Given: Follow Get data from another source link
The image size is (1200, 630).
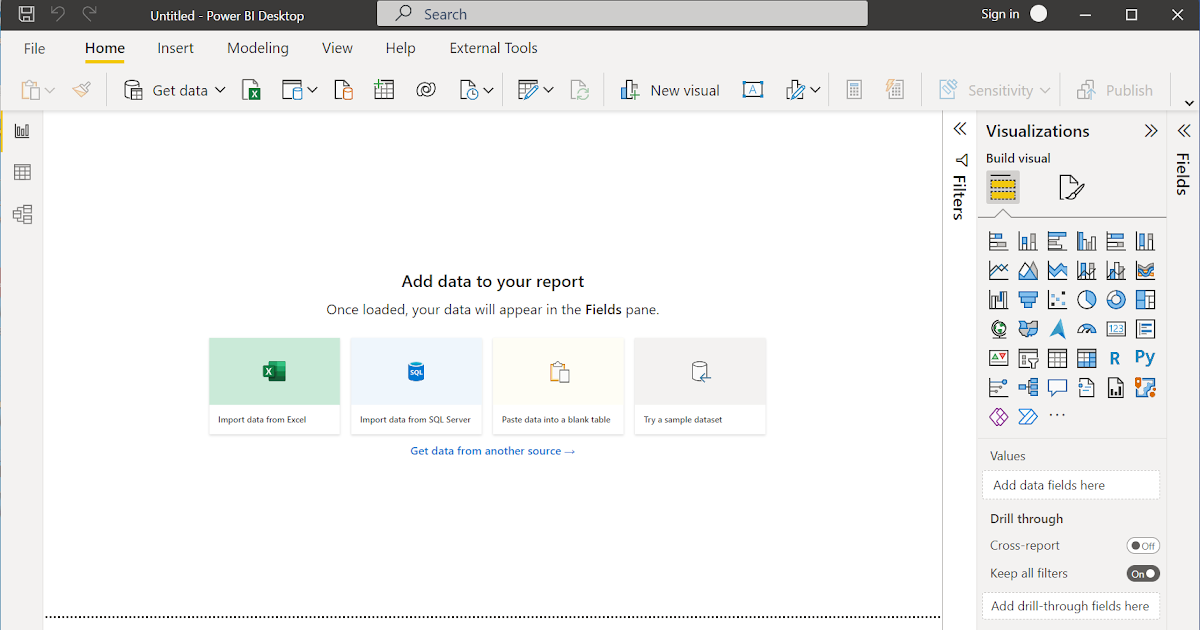Looking at the screenshot, I should tap(492, 451).
